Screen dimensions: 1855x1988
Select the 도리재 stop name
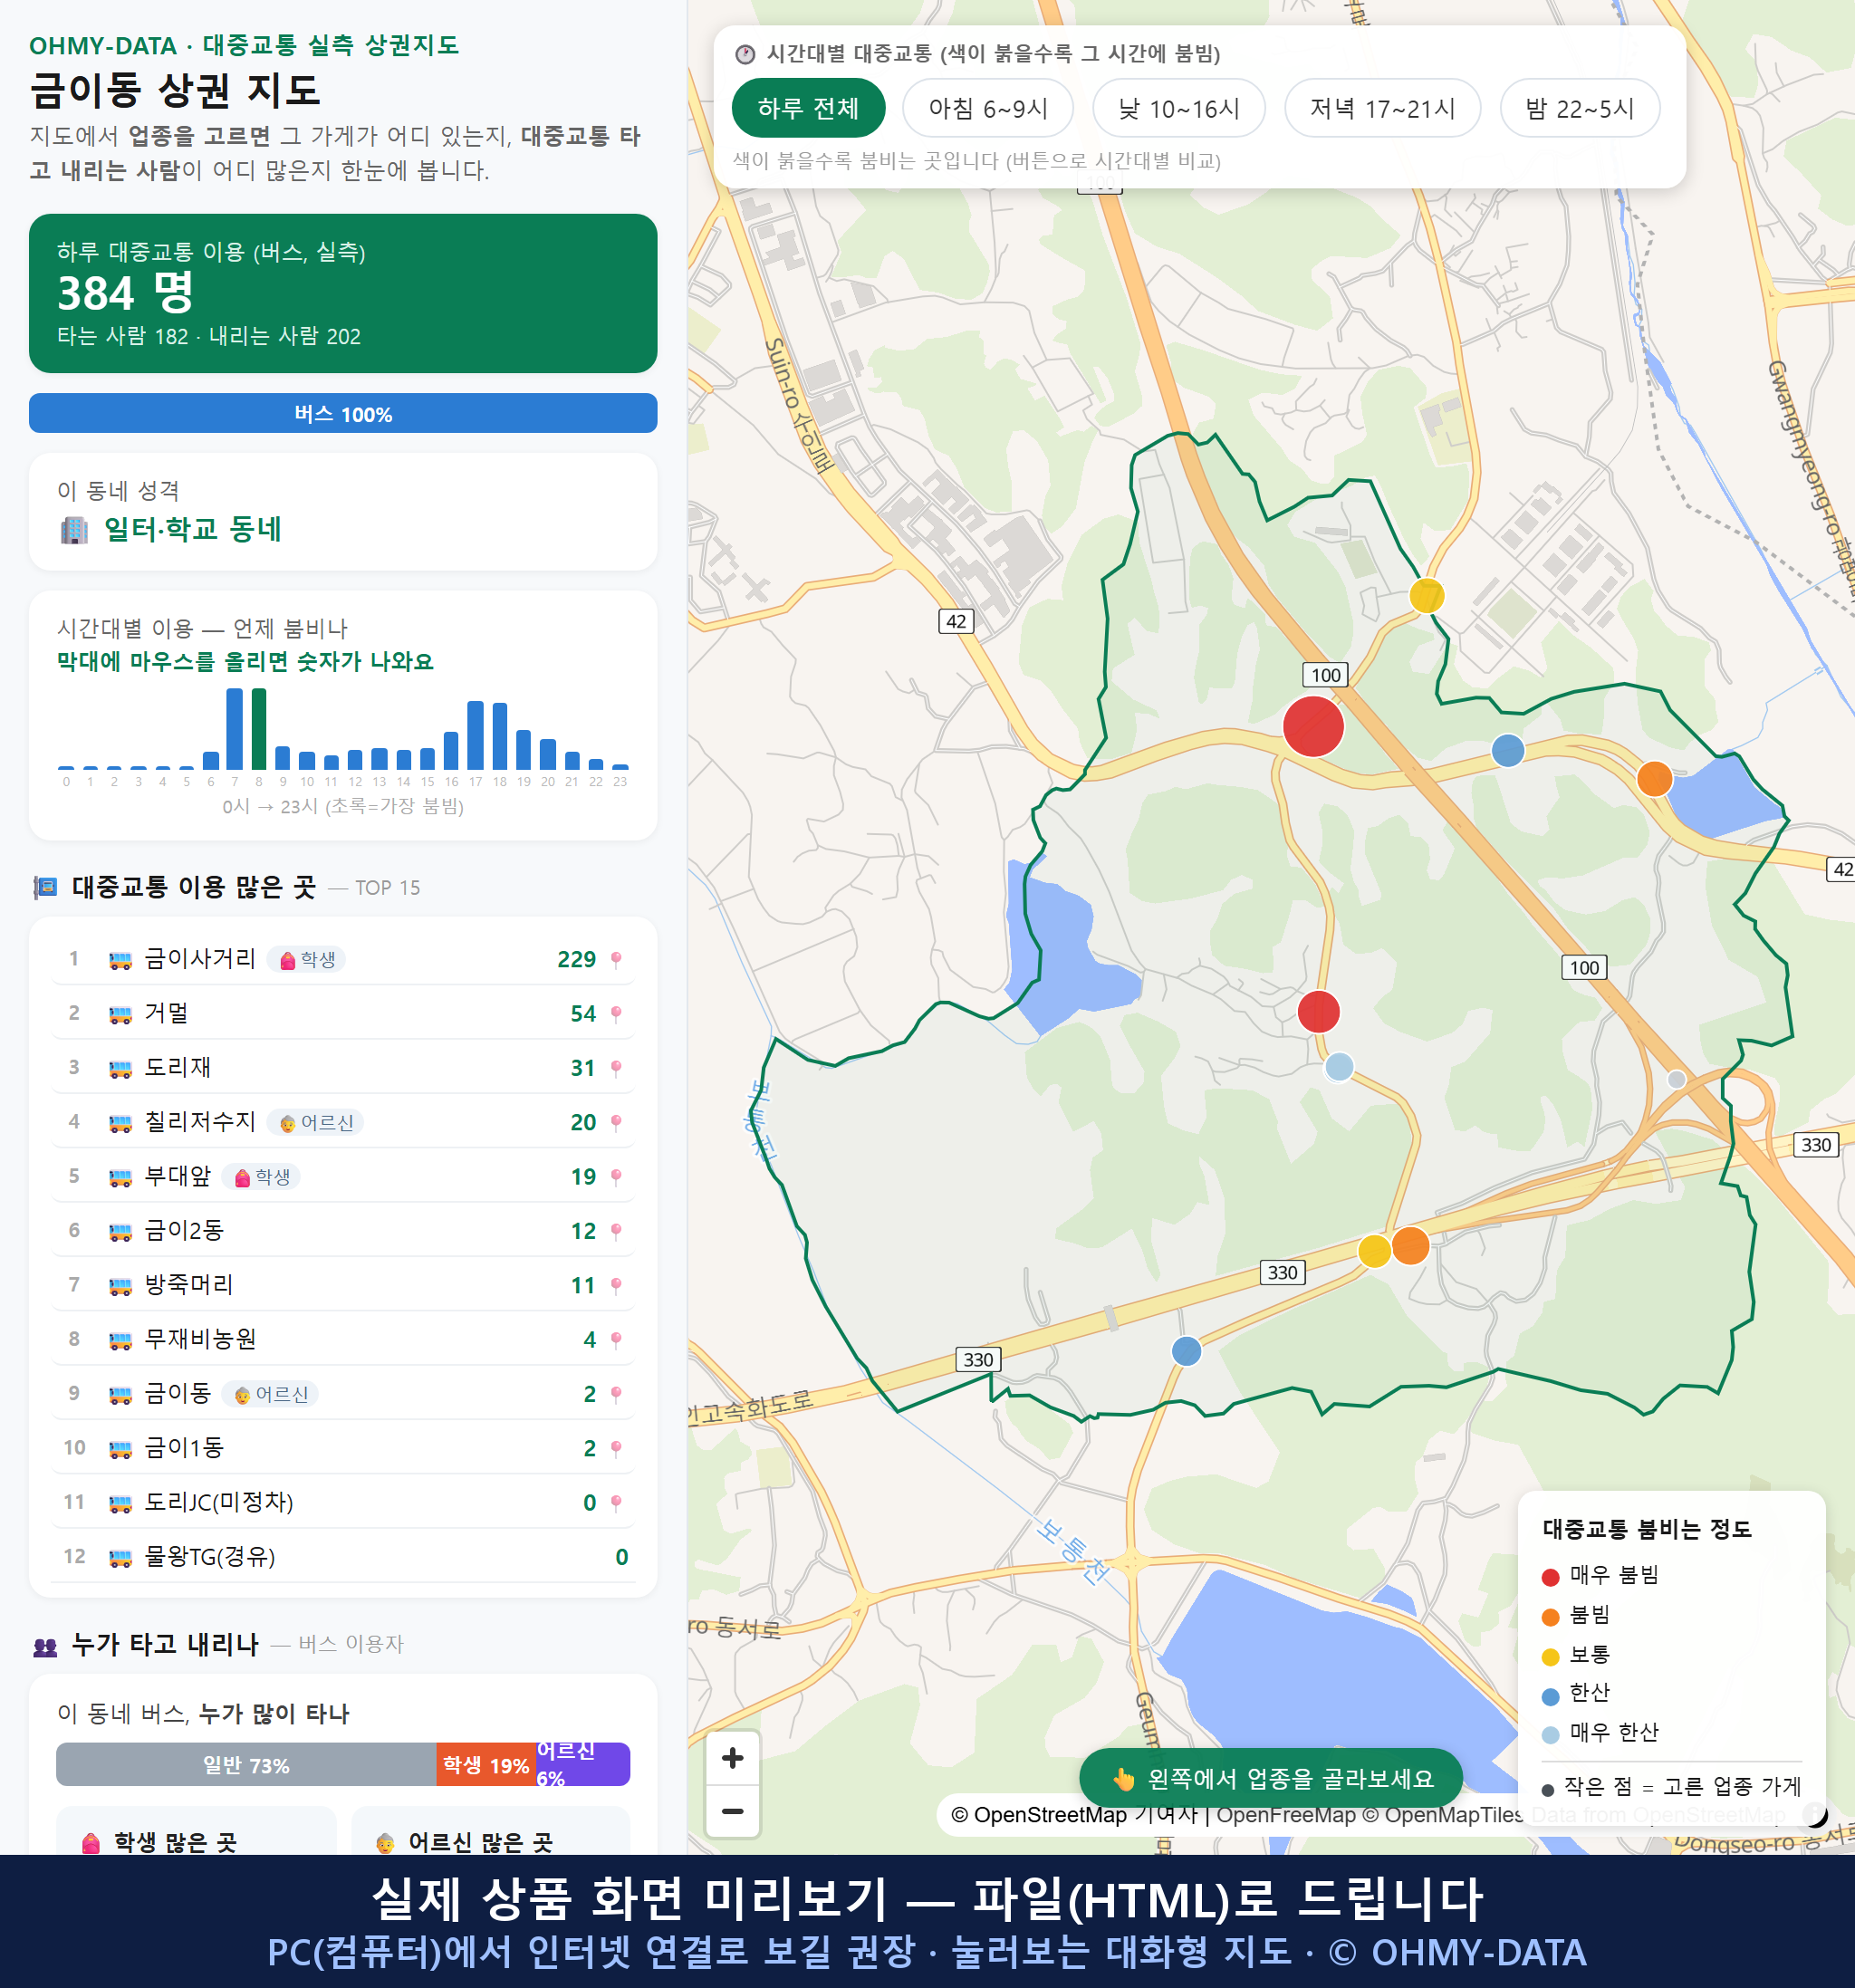click(177, 1067)
